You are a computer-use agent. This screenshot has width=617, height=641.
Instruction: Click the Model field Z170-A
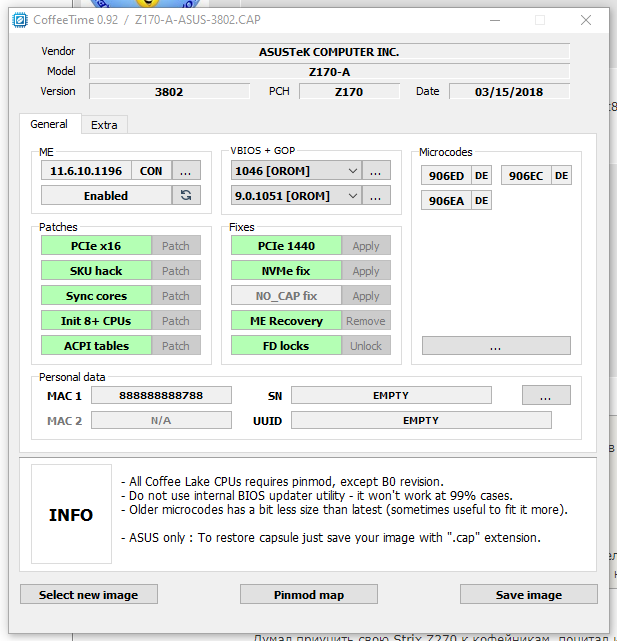tap(329, 72)
